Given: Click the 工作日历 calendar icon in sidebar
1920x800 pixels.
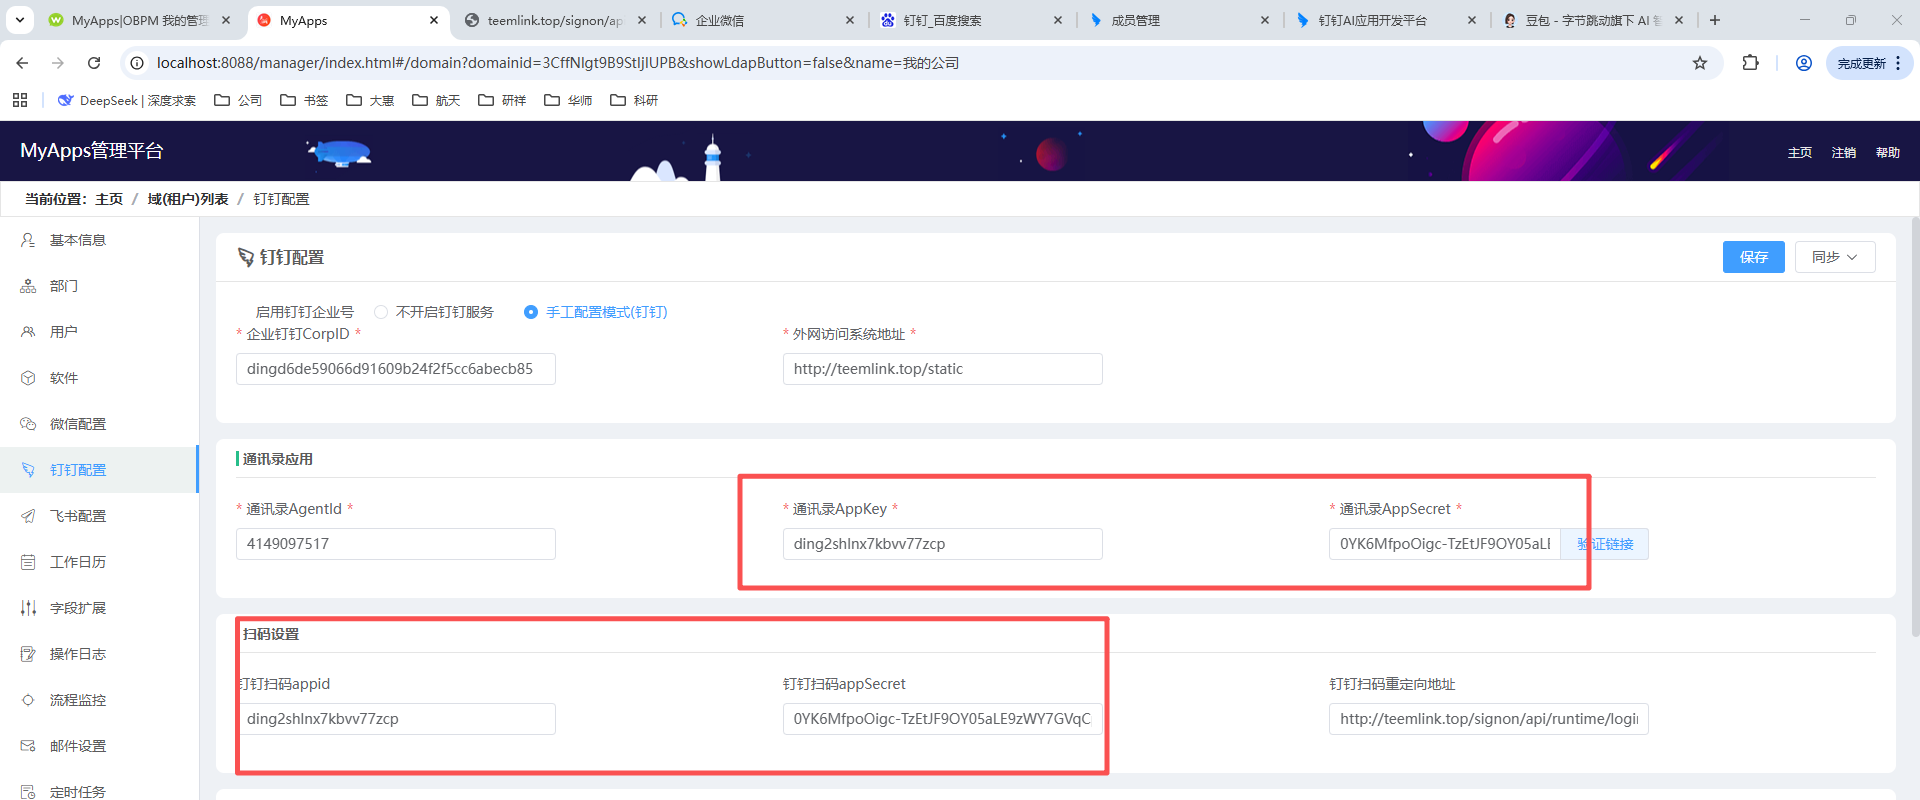Looking at the screenshot, I should (28, 562).
